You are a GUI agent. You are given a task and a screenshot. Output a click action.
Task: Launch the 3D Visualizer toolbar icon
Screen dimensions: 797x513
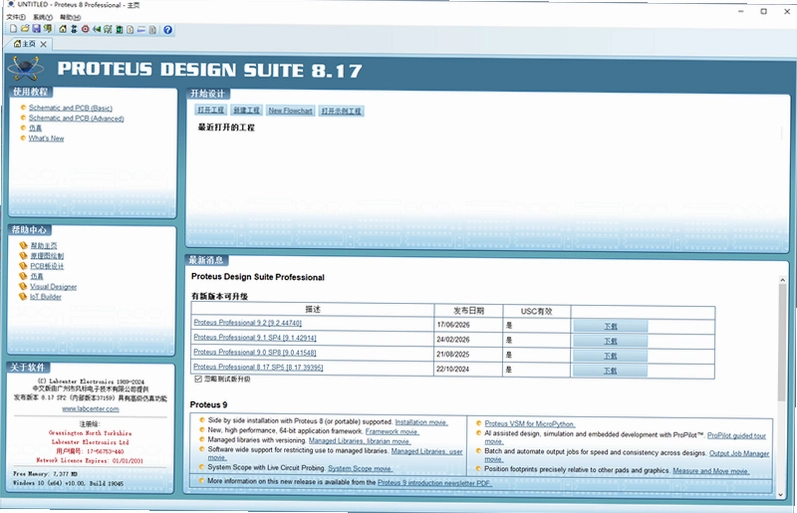pos(96,29)
